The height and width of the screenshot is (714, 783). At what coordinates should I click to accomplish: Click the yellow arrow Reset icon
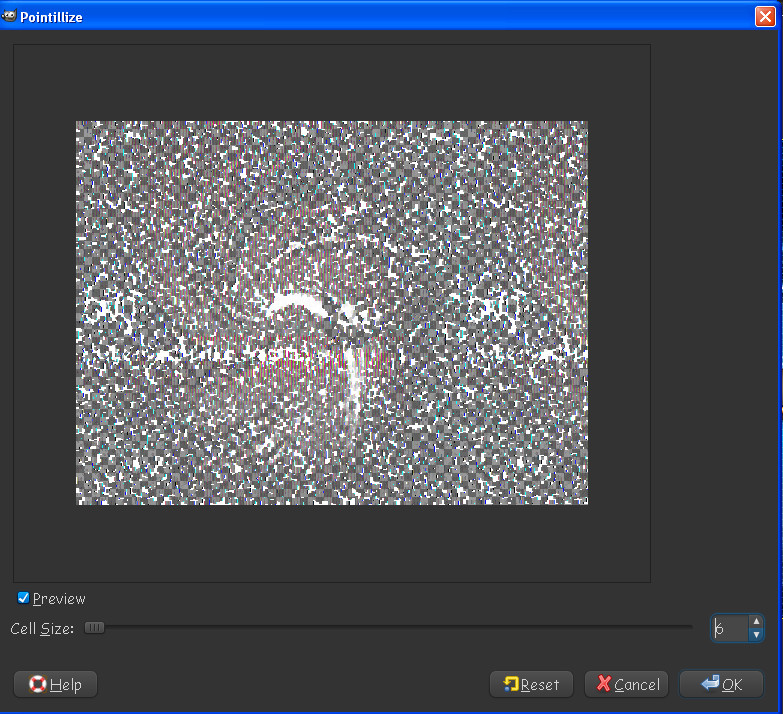511,684
